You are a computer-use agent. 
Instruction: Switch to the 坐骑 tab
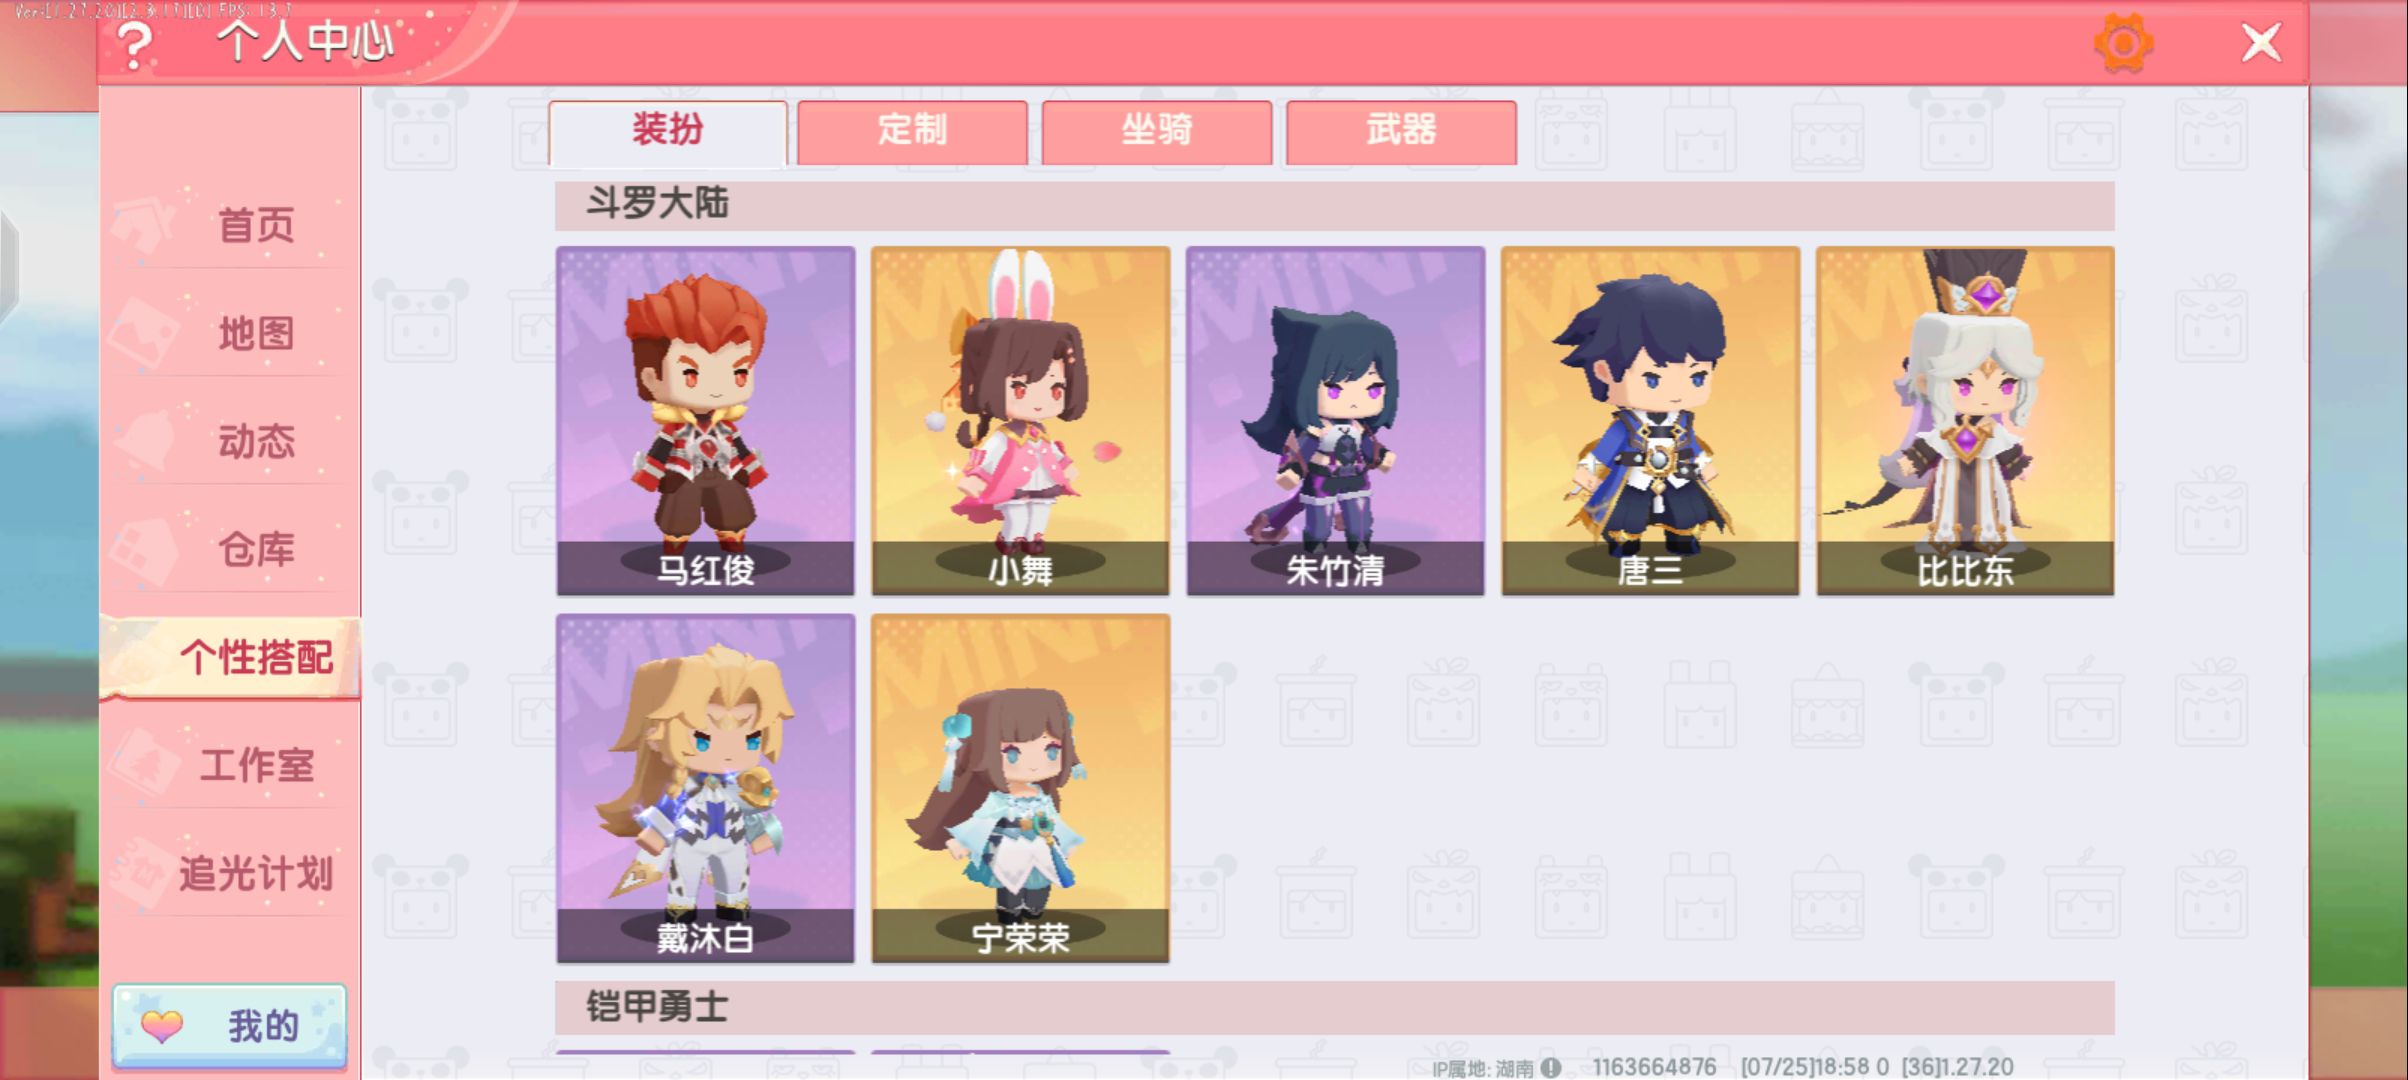click(1157, 132)
